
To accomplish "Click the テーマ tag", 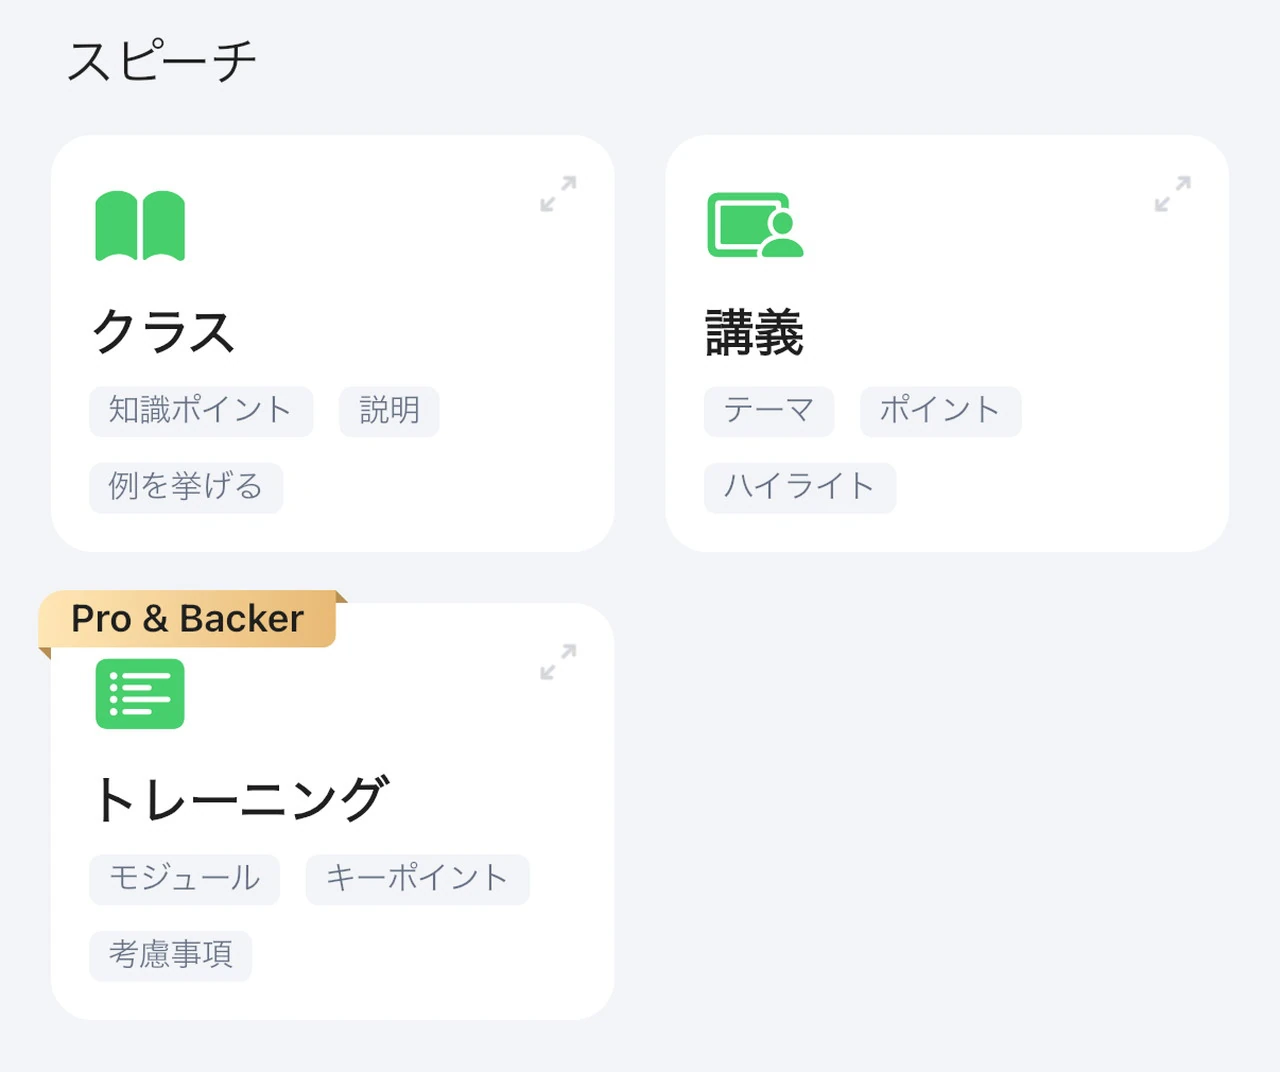I will 768,411.
